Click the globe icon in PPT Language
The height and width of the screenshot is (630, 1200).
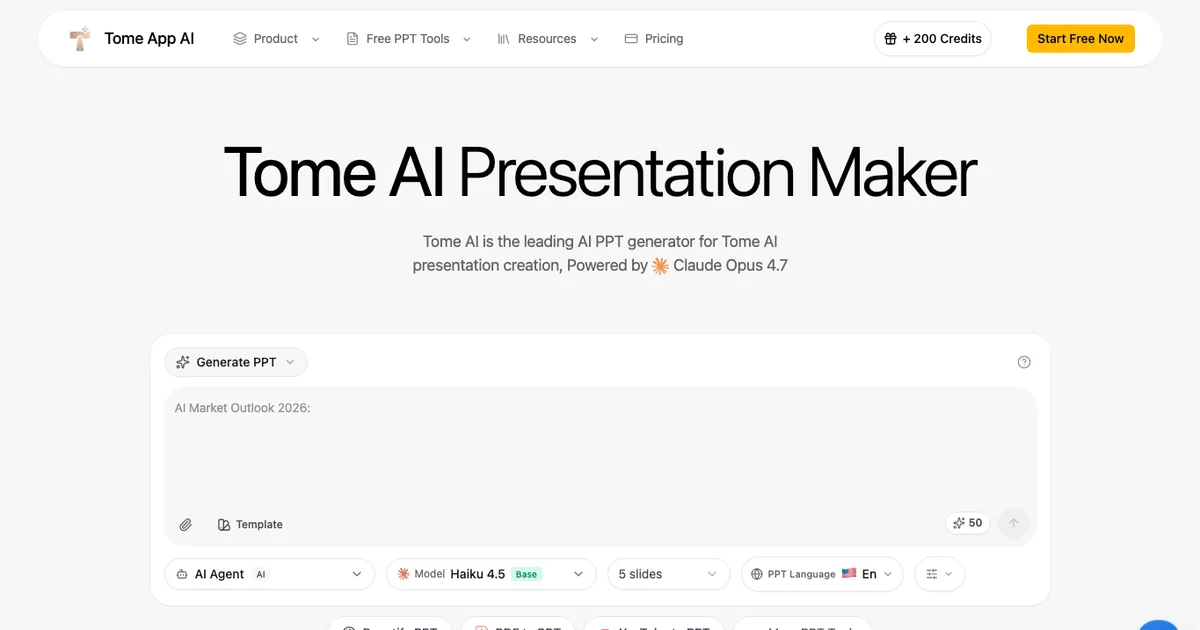pos(757,574)
